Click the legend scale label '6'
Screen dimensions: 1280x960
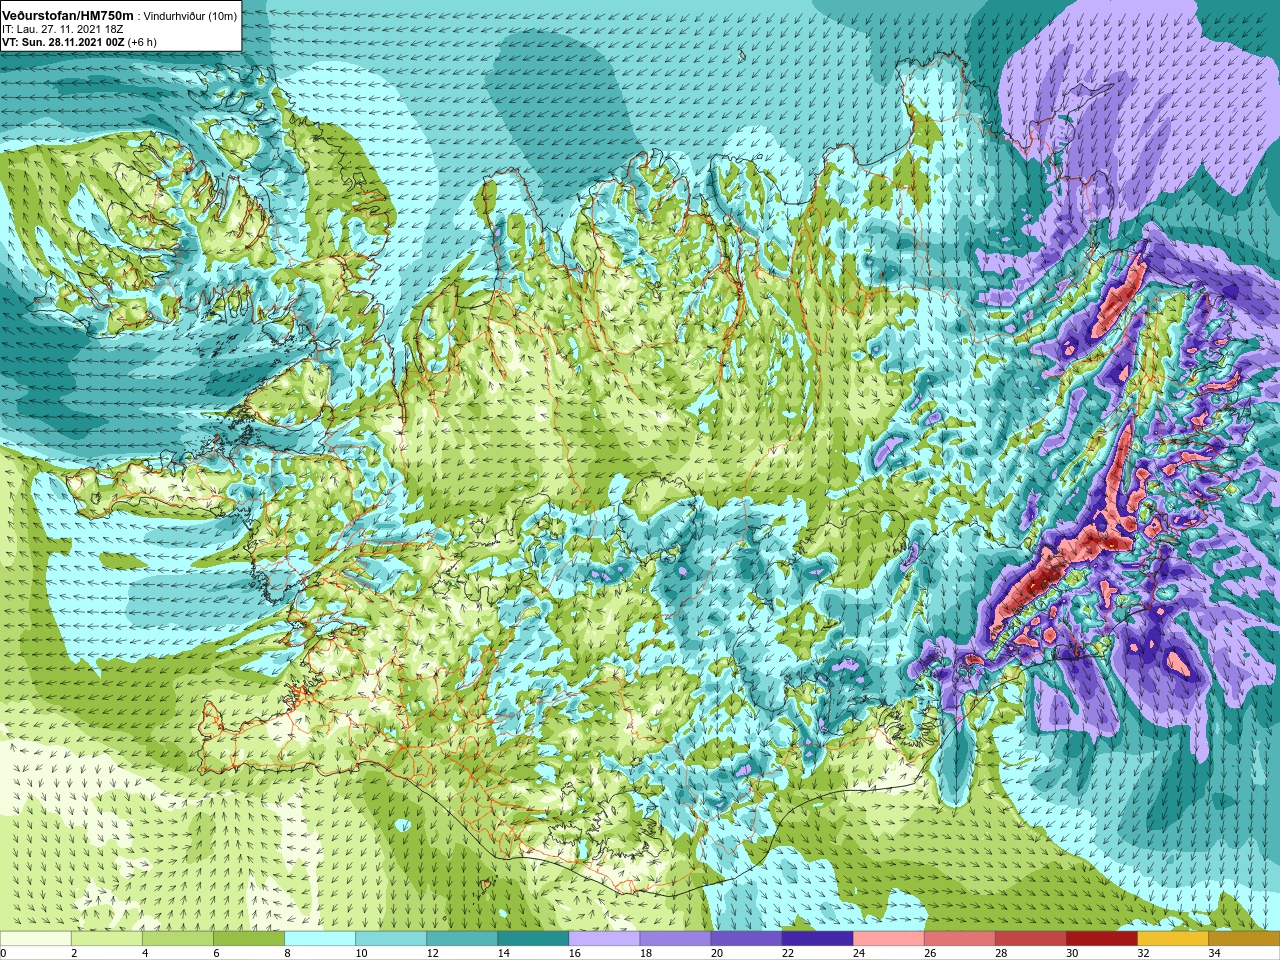point(216,953)
